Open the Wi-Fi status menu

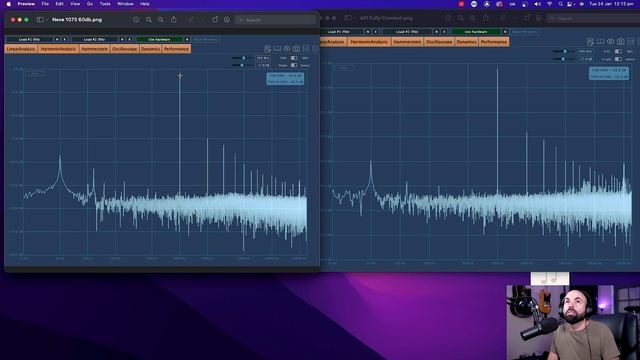click(549, 4)
